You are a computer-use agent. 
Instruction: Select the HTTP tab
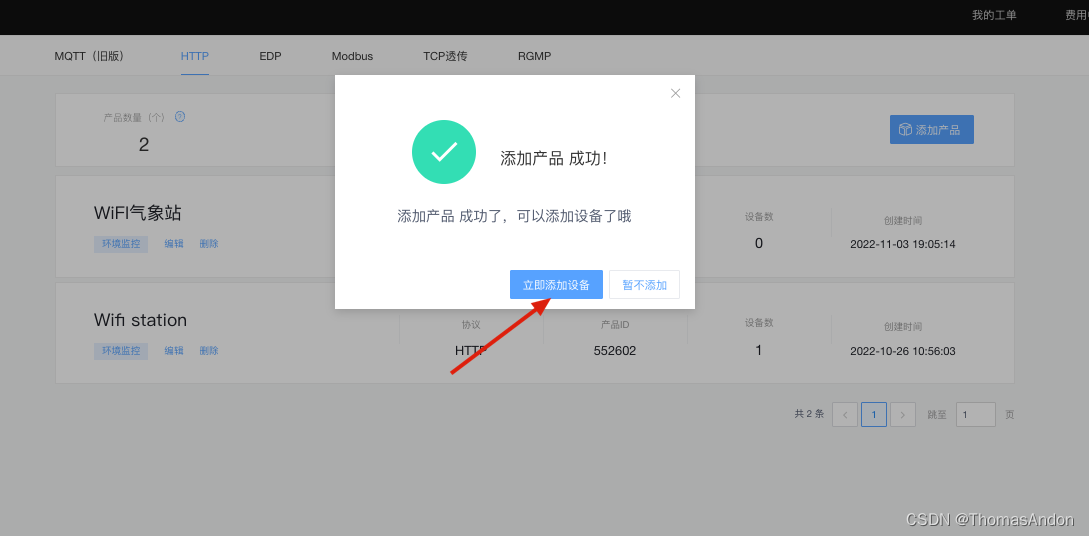point(194,56)
